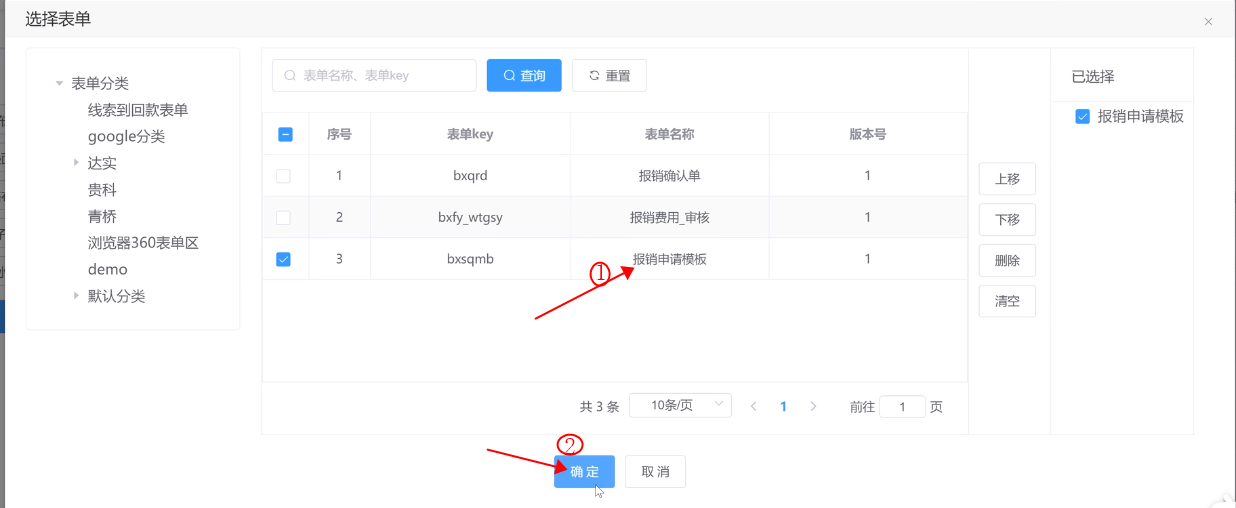Select google分类 in the category tree
This screenshot has height=508, width=1236.
point(126,136)
